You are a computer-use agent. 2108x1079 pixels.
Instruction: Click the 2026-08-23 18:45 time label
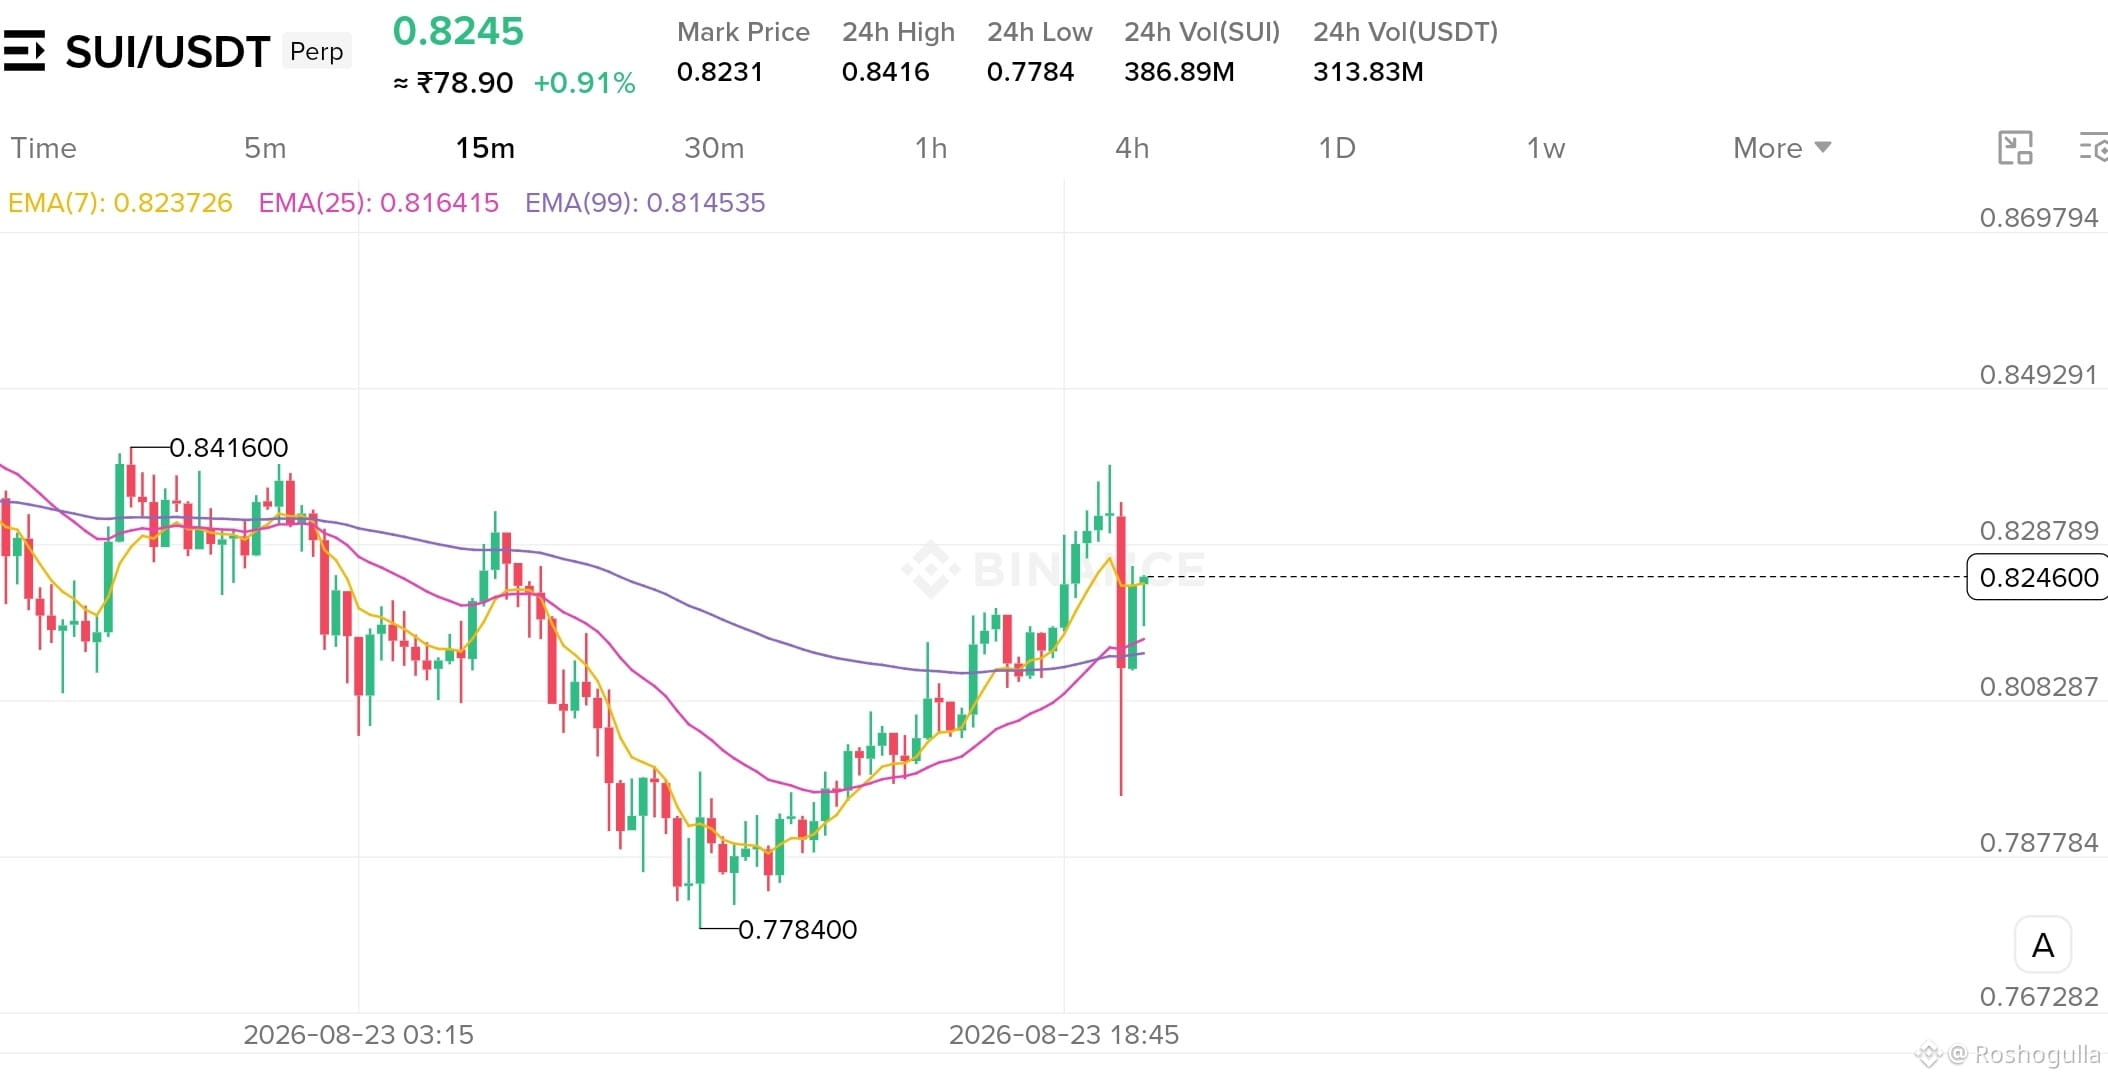pos(1064,1035)
